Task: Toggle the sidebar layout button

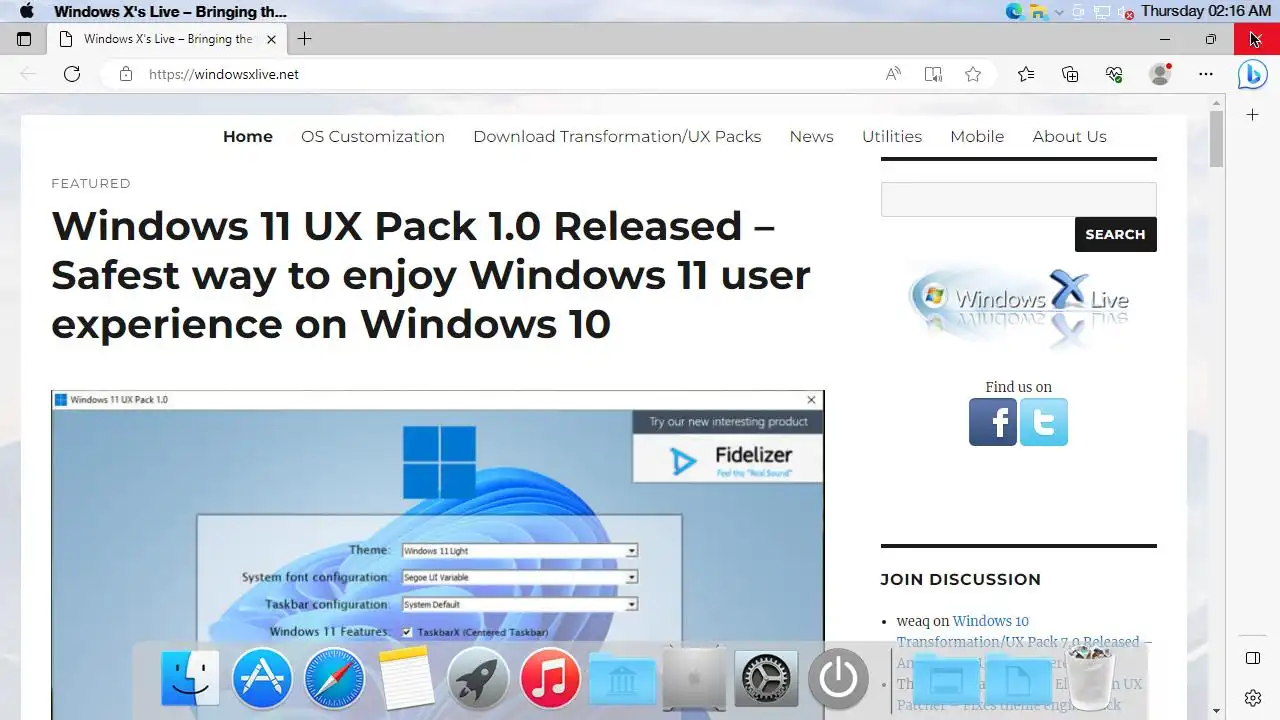Action: coord(1252,658)
